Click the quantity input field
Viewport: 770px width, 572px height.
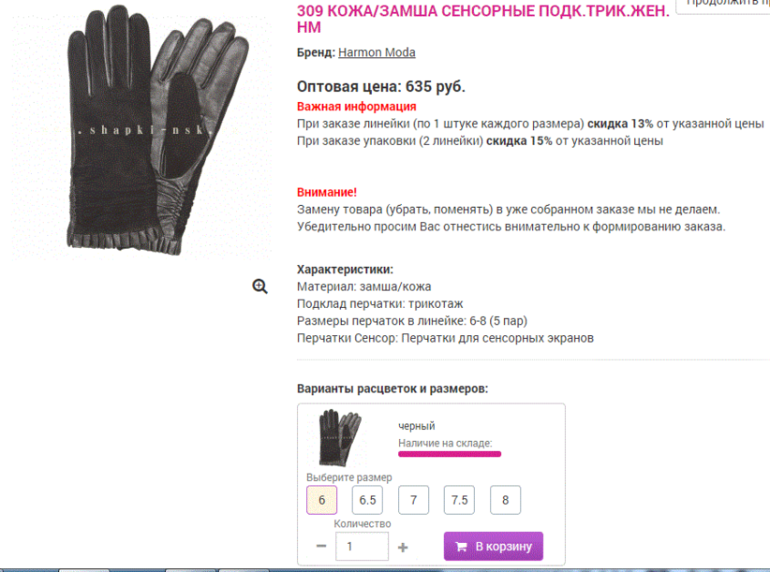click(361, 547)
